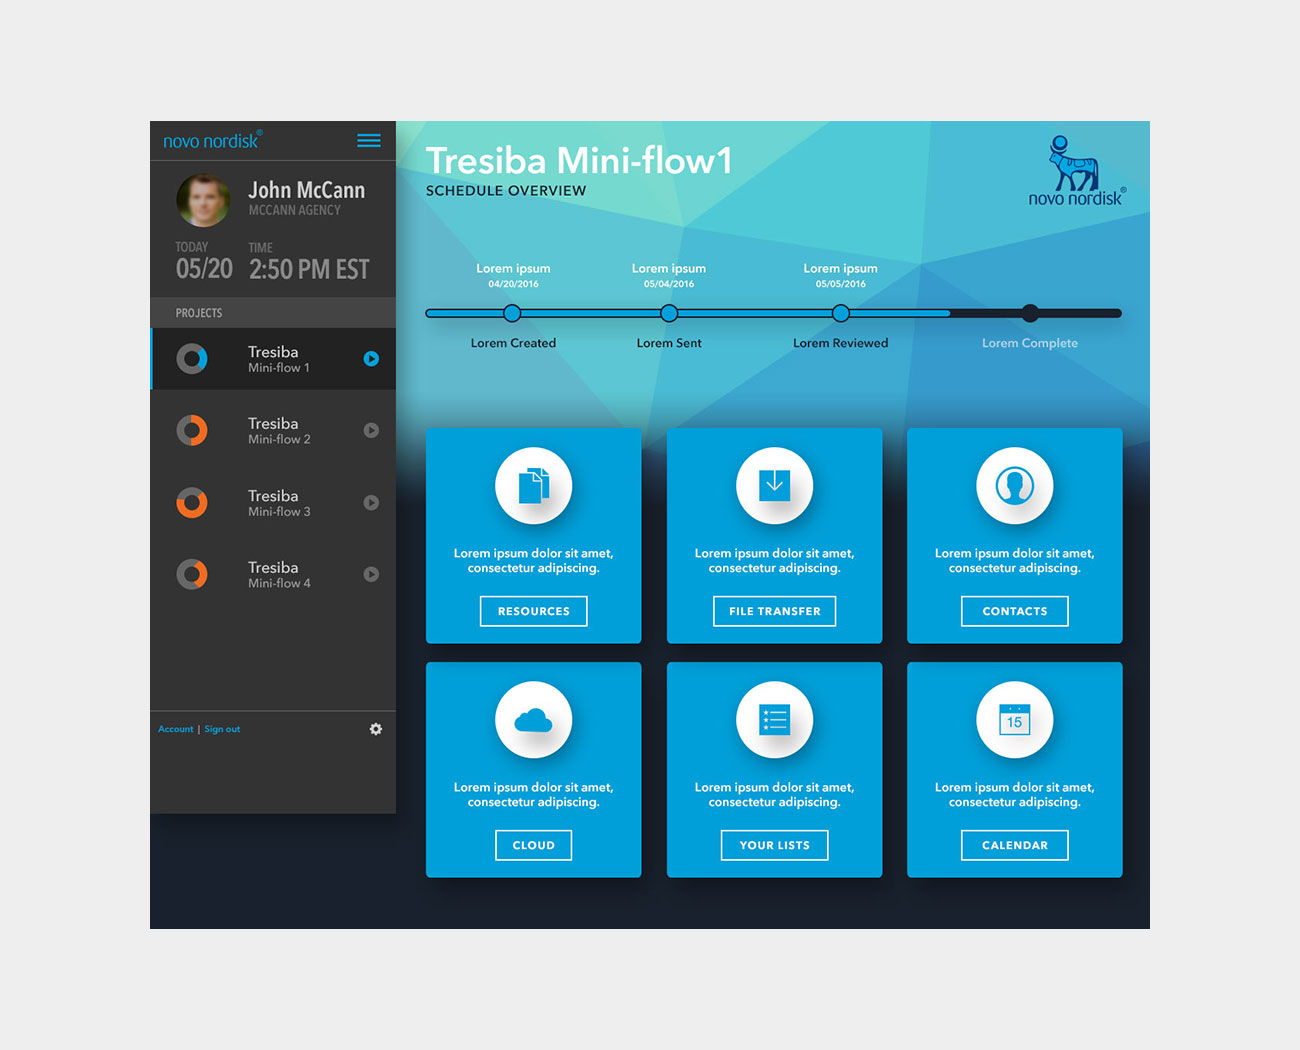Screen dimensions: 1300x1050
Task: Click the Lorem Complete label text
Action: 1030,343
